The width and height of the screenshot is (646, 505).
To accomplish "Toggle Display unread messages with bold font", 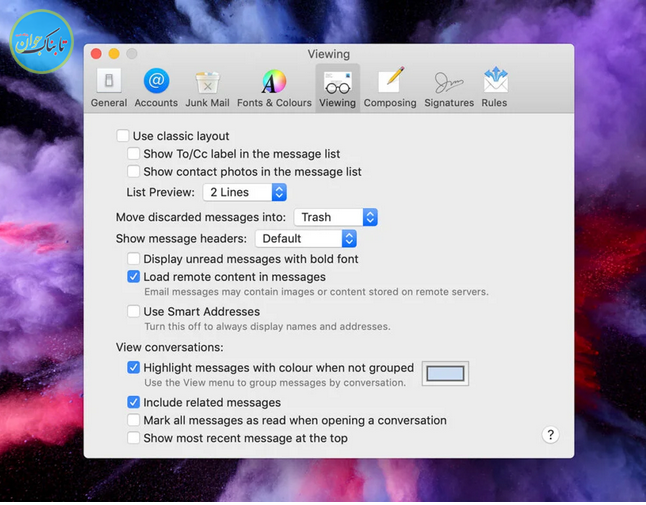I will point(134,259).
